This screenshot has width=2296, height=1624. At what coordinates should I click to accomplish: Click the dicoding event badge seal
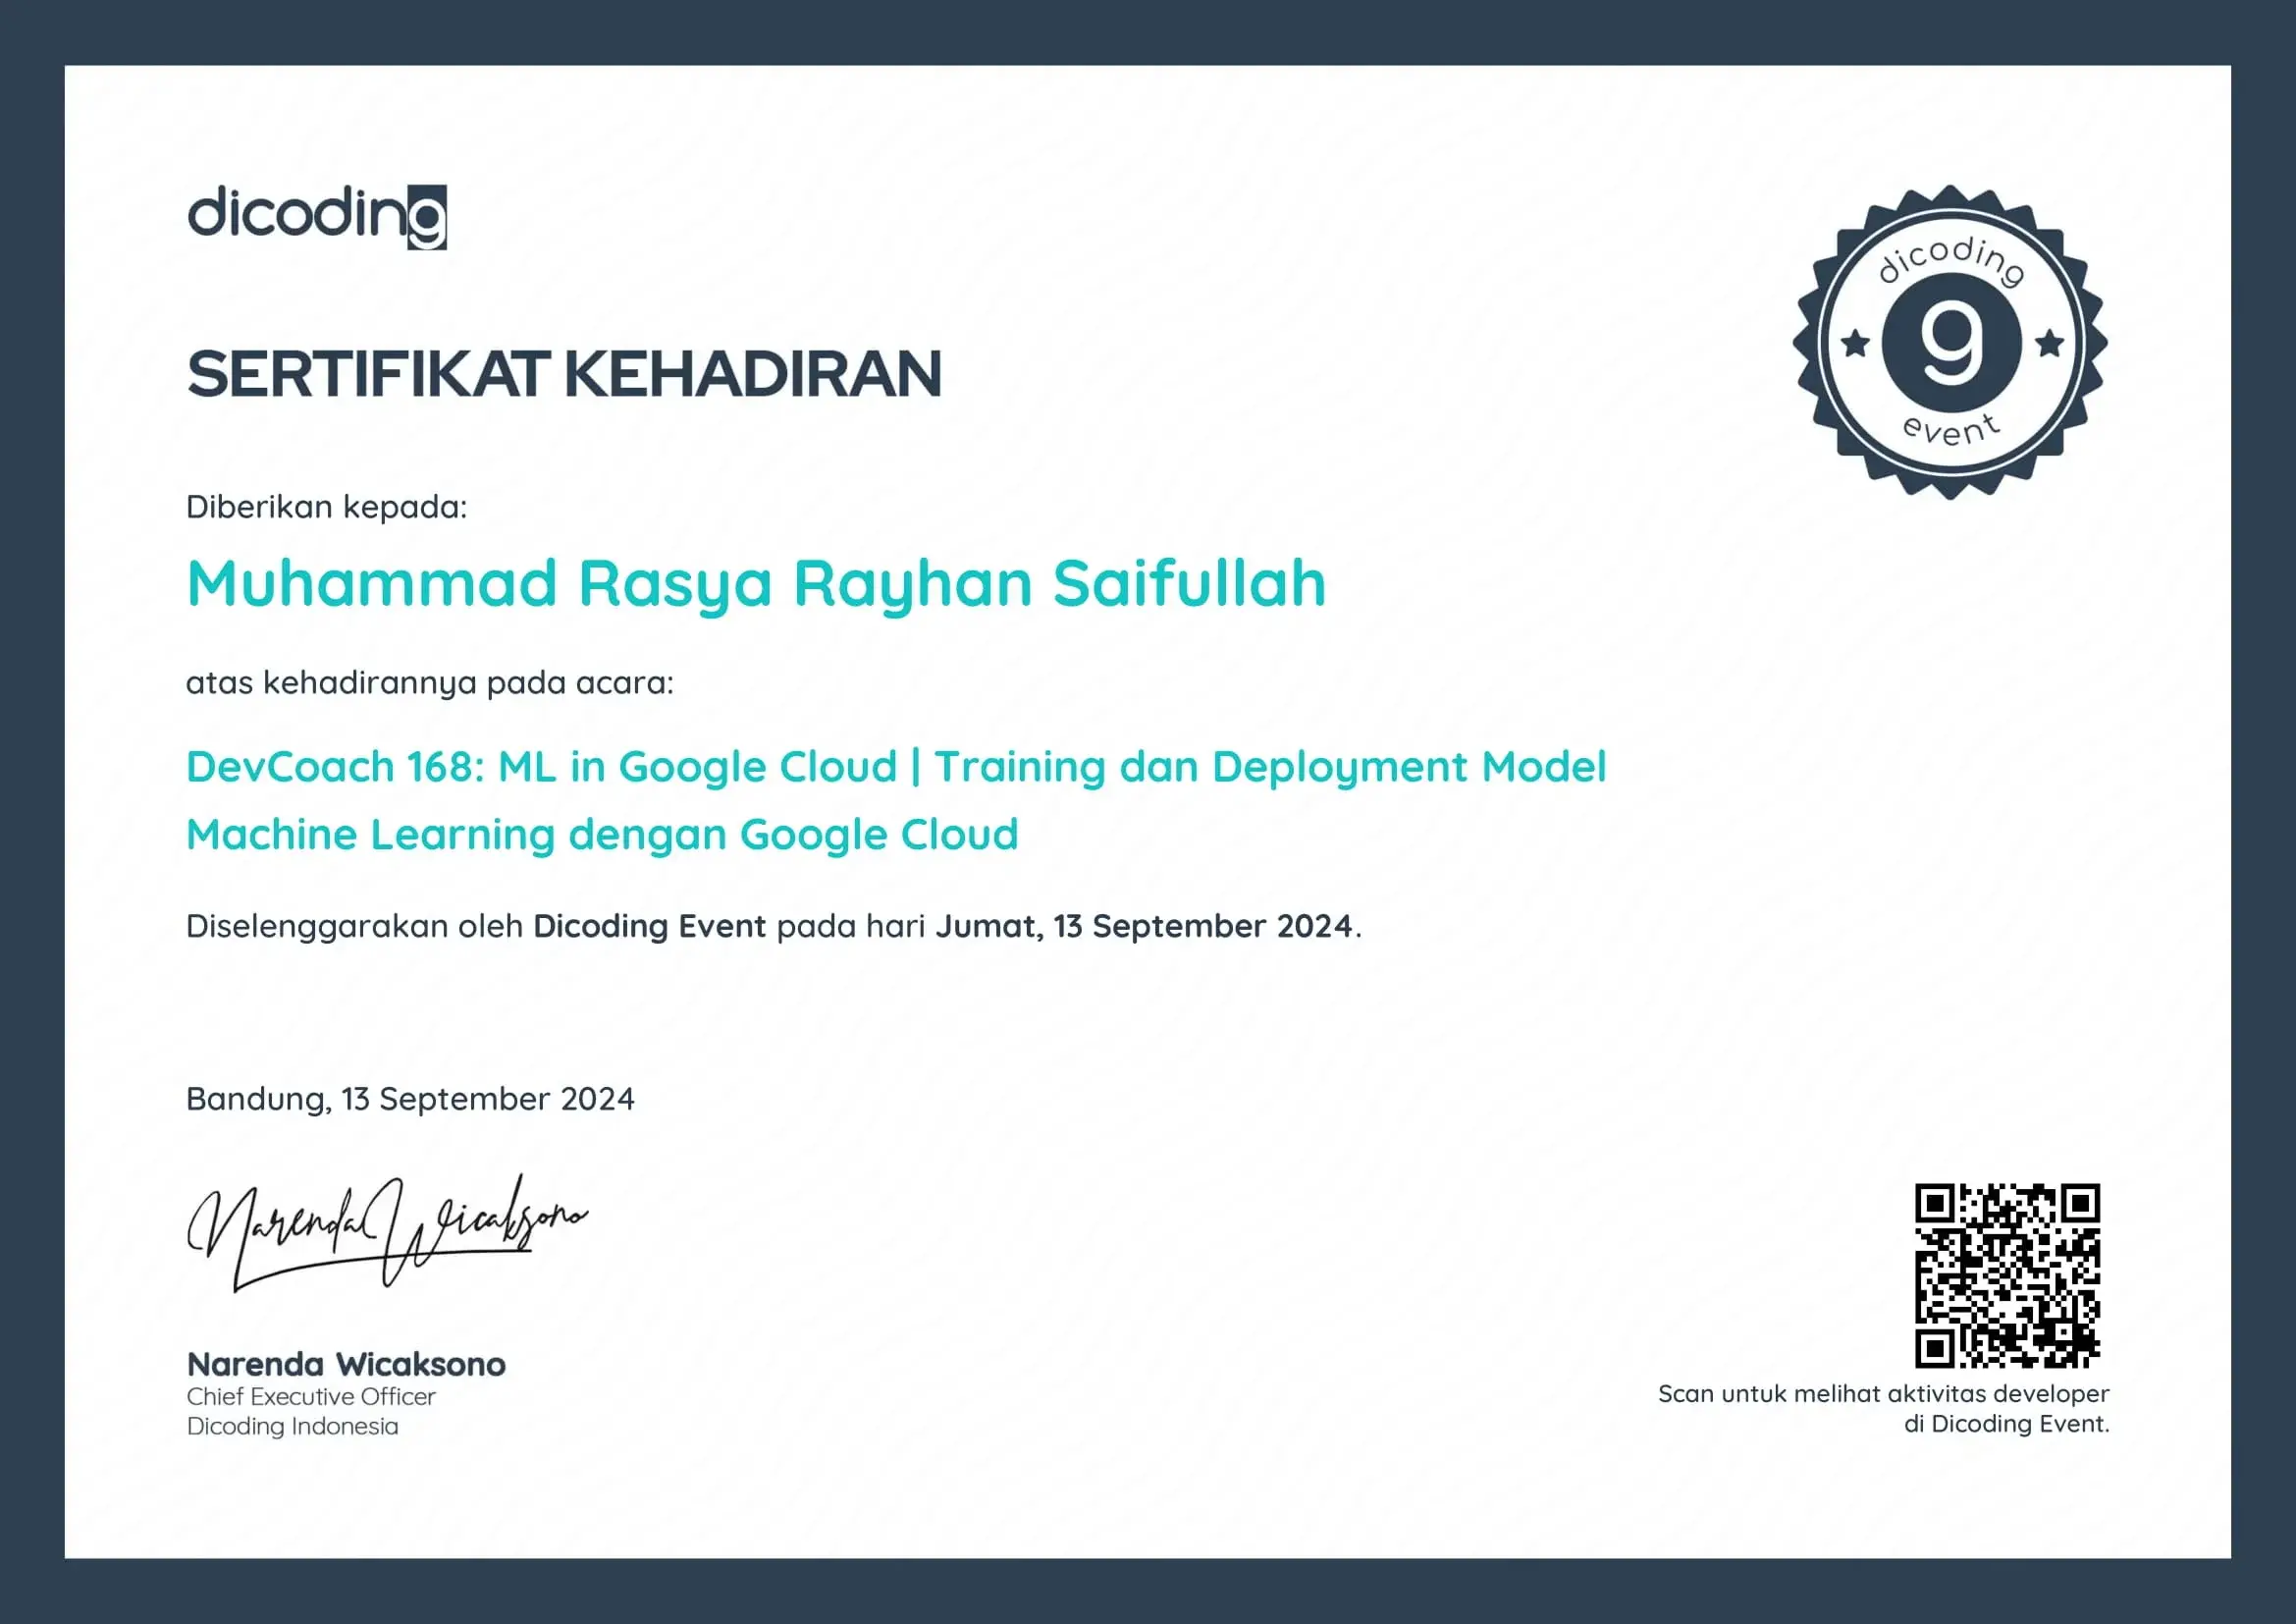click(x=1950, y=343)
